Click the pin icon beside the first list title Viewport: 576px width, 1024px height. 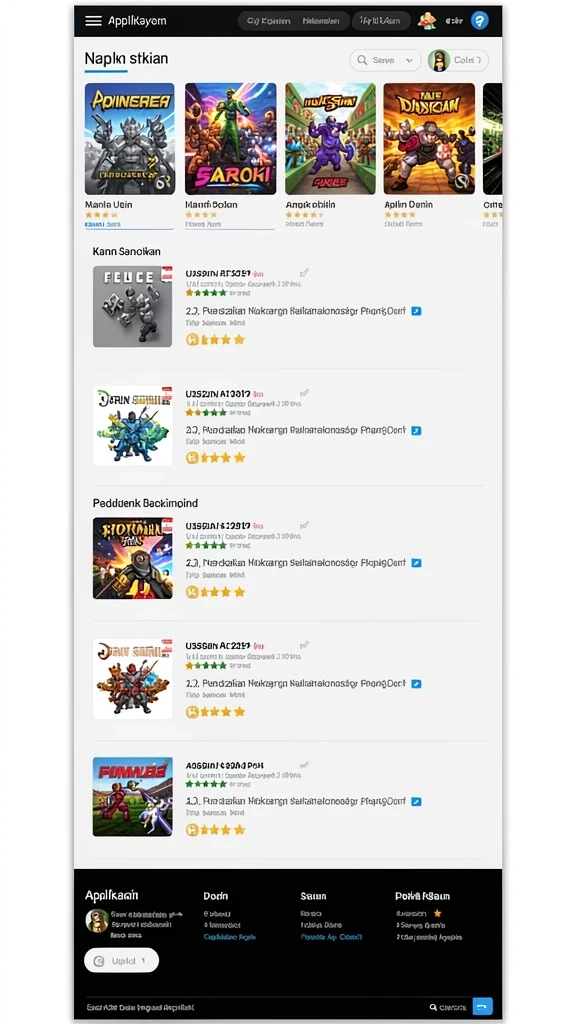[304, 273]
